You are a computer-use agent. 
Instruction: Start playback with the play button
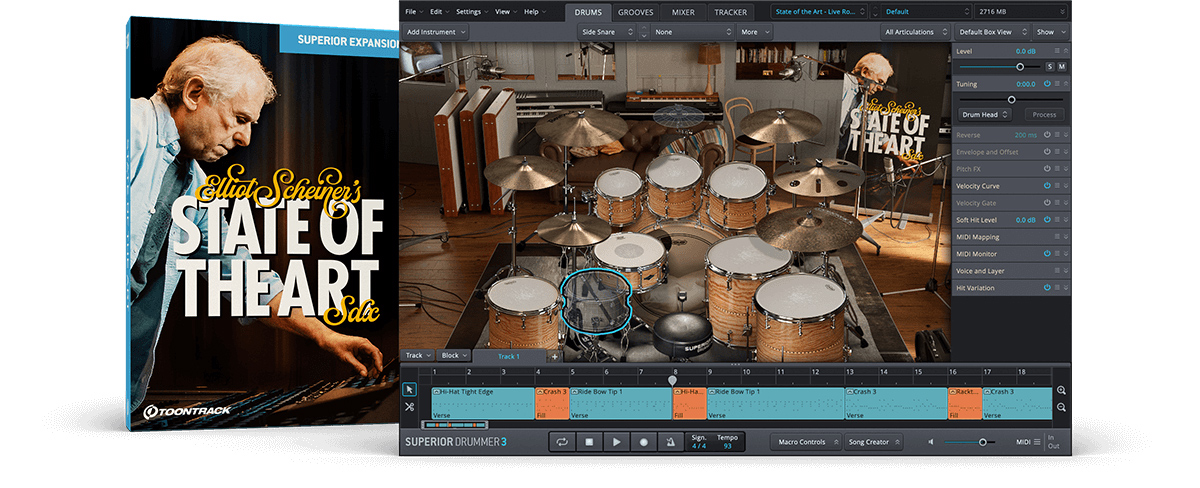(617, 441)
